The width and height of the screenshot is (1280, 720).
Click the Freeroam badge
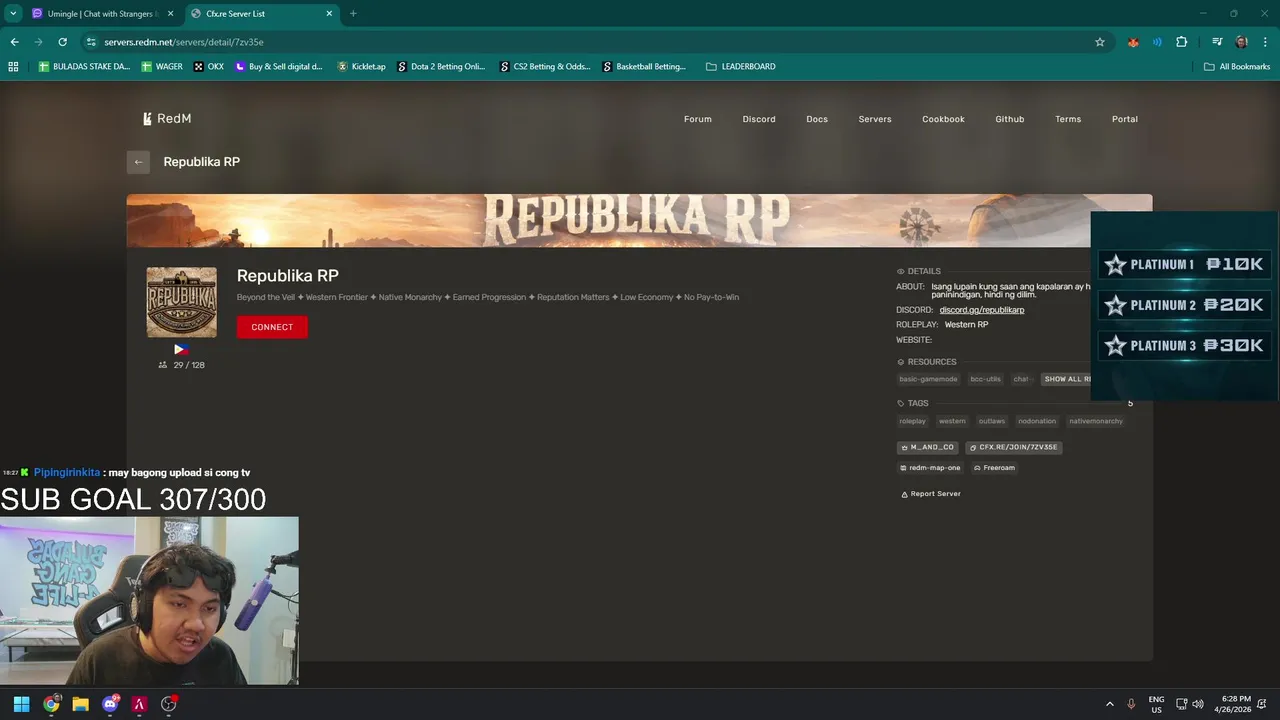tap(994, 468)
